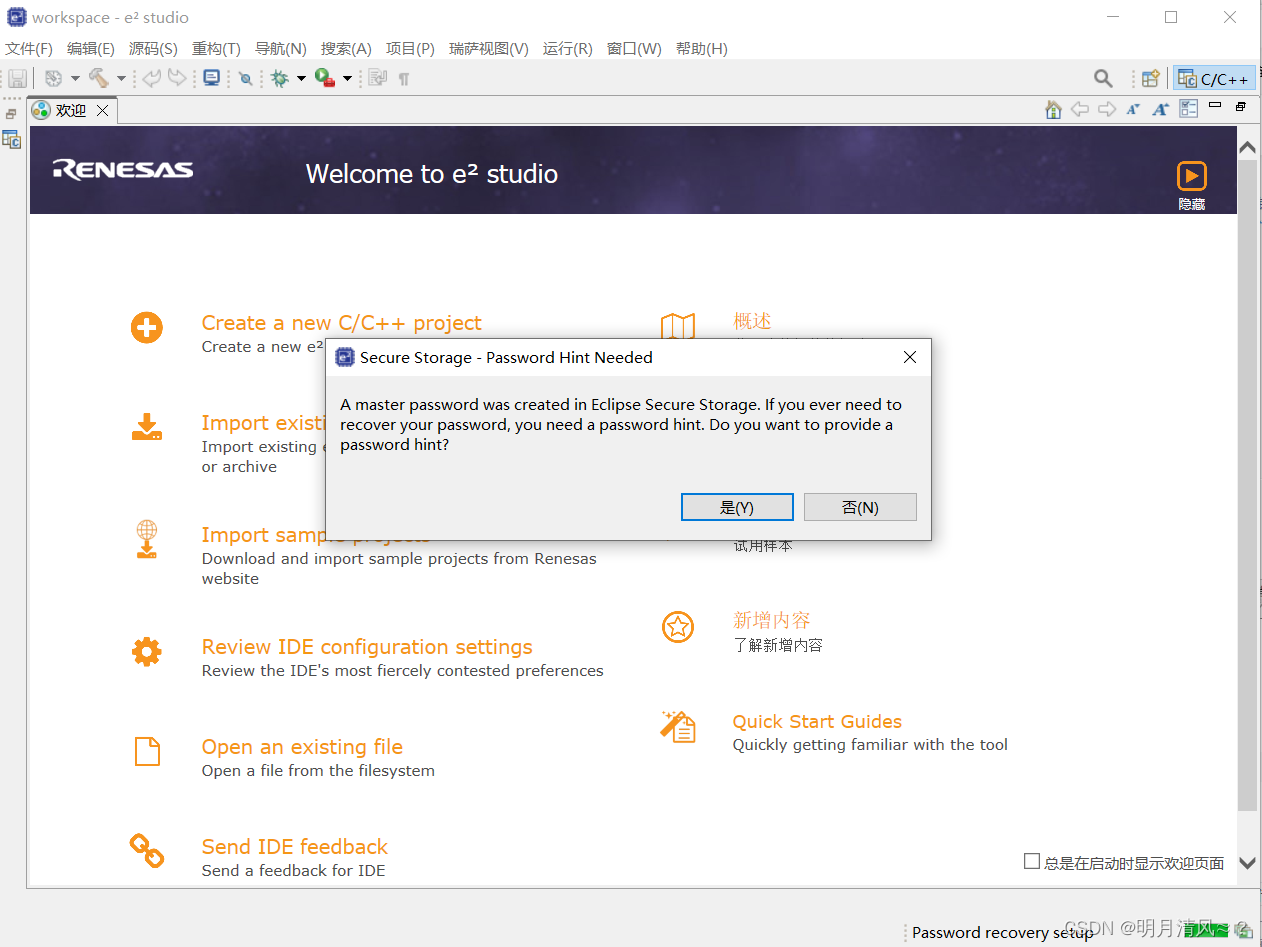1262x947 pixels.
Task: Expand the Debug dropdown arrow
Action: point(301,78)
